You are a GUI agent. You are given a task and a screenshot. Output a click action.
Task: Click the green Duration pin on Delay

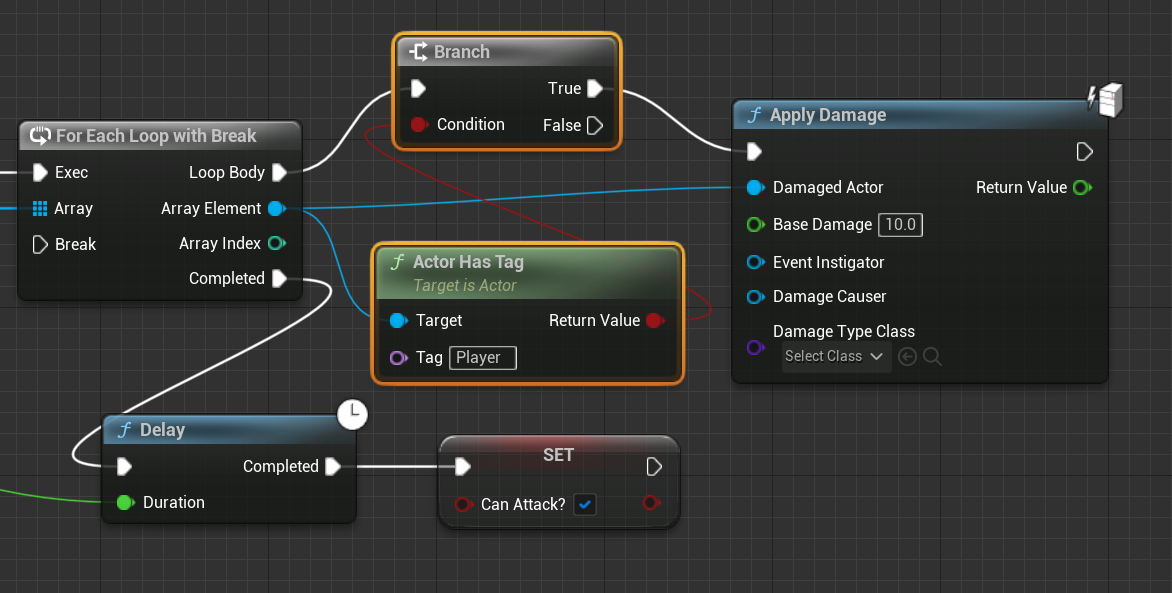pos(124,502)
